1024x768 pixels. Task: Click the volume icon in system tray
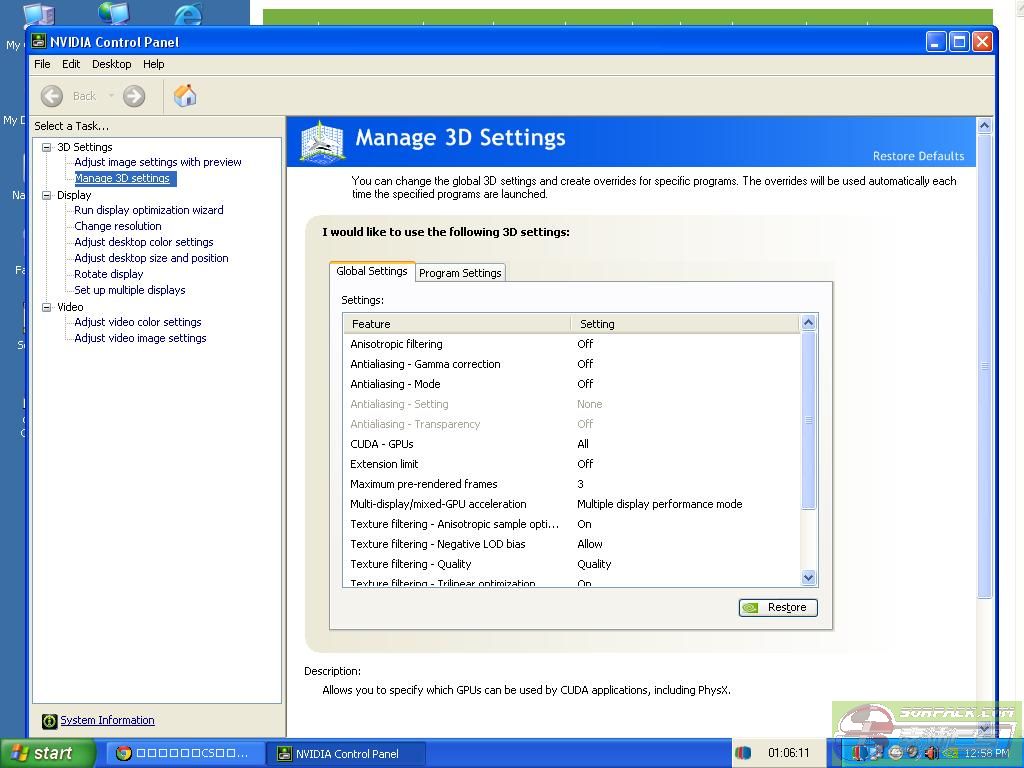point(930,753)
